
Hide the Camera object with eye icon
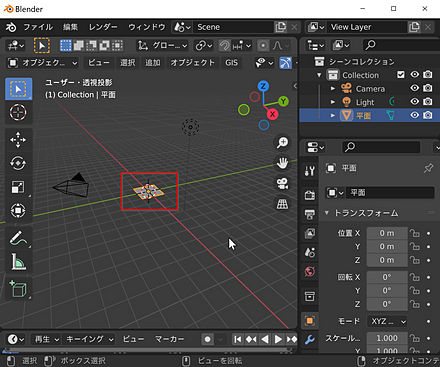(x=414, y=88)
